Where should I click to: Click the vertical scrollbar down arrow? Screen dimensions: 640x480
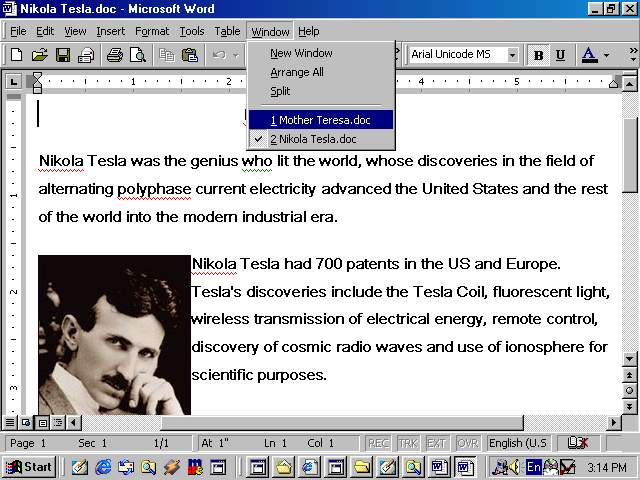click(629, 359)
